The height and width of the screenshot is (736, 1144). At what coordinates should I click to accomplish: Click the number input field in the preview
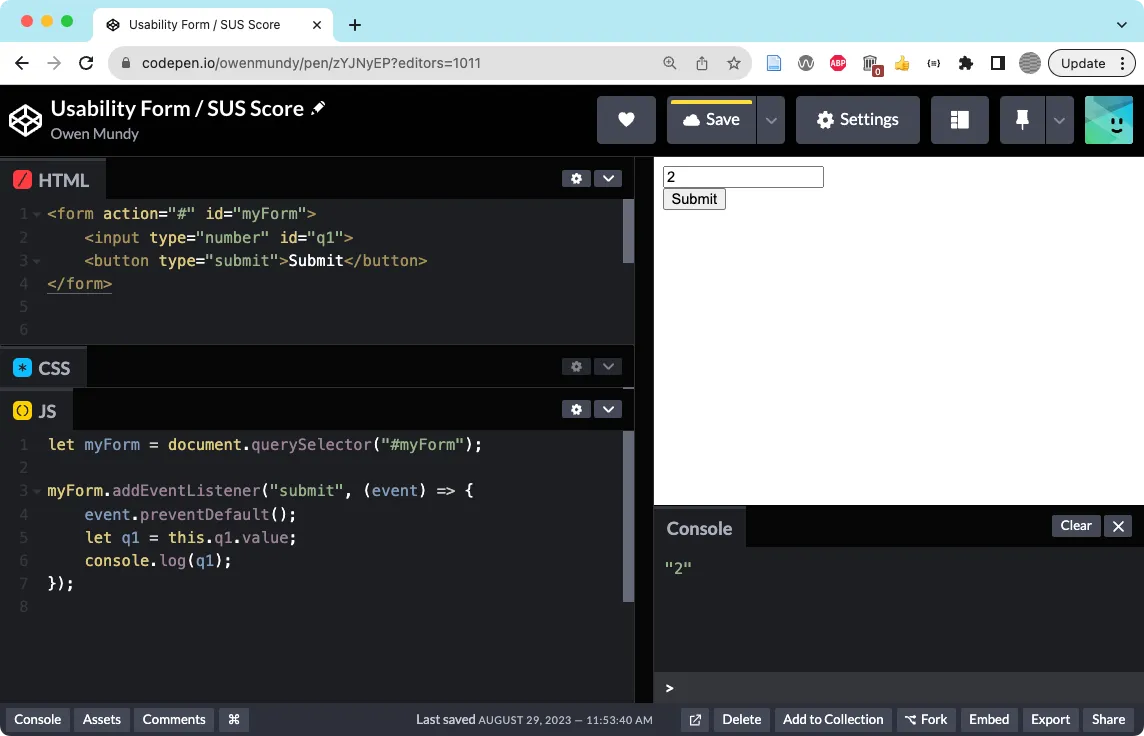pos(743,176)
